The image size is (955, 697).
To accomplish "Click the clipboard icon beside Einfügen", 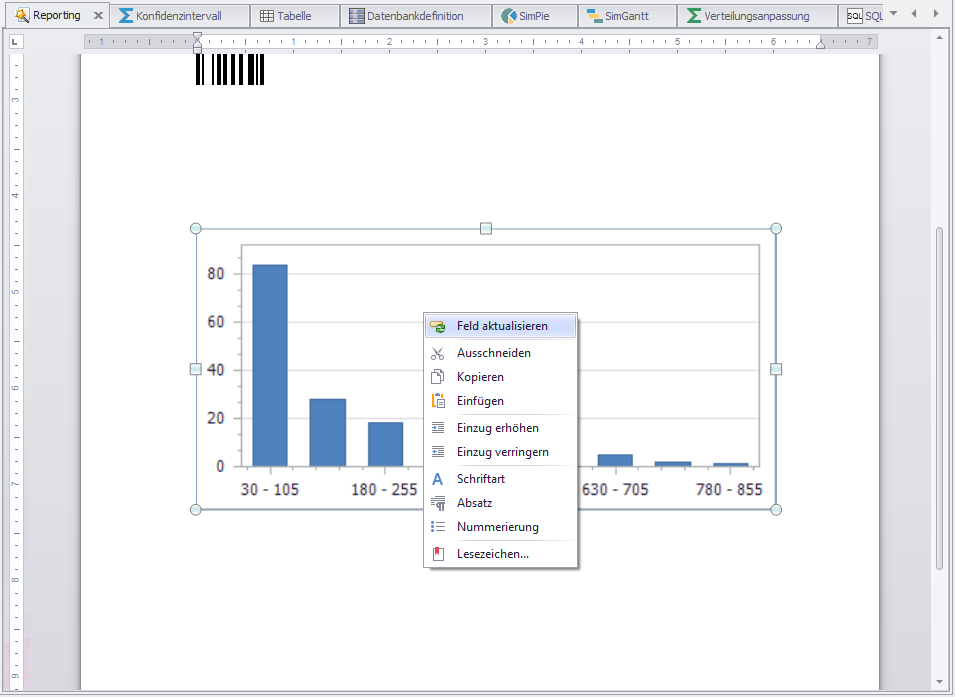I will [437, 401].
